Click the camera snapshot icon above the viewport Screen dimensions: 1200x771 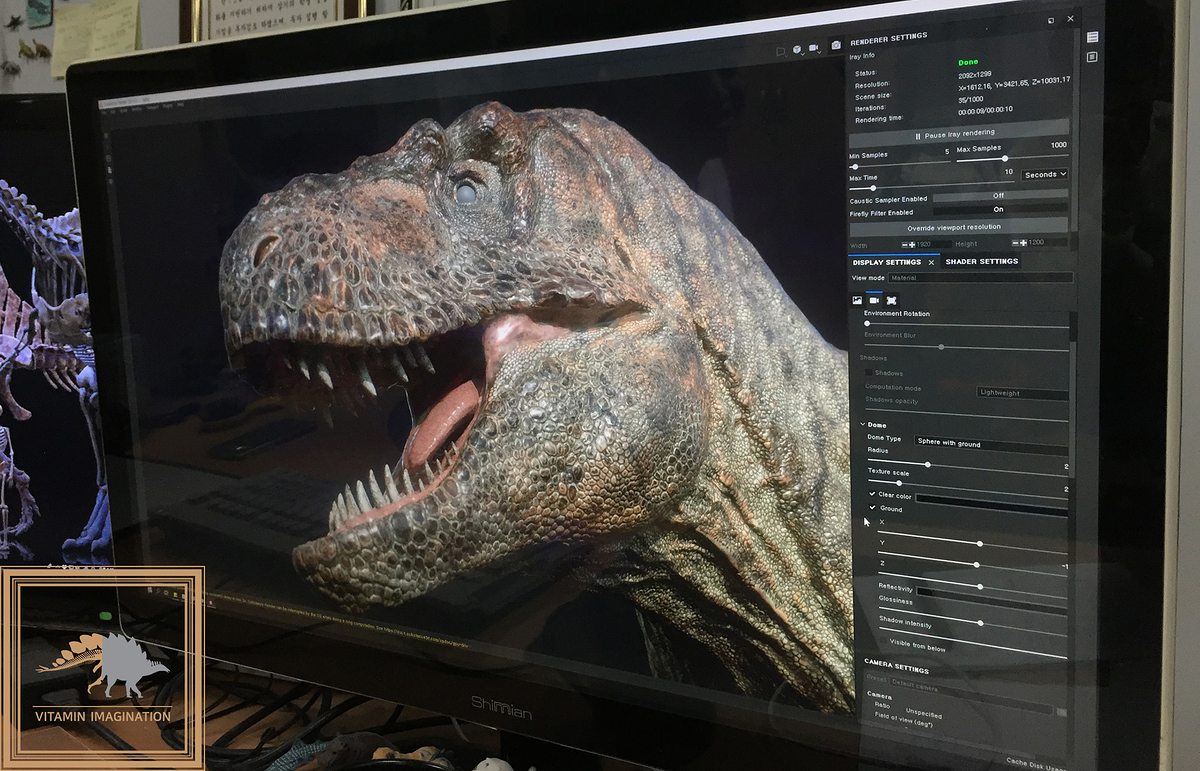click(836, 46)
